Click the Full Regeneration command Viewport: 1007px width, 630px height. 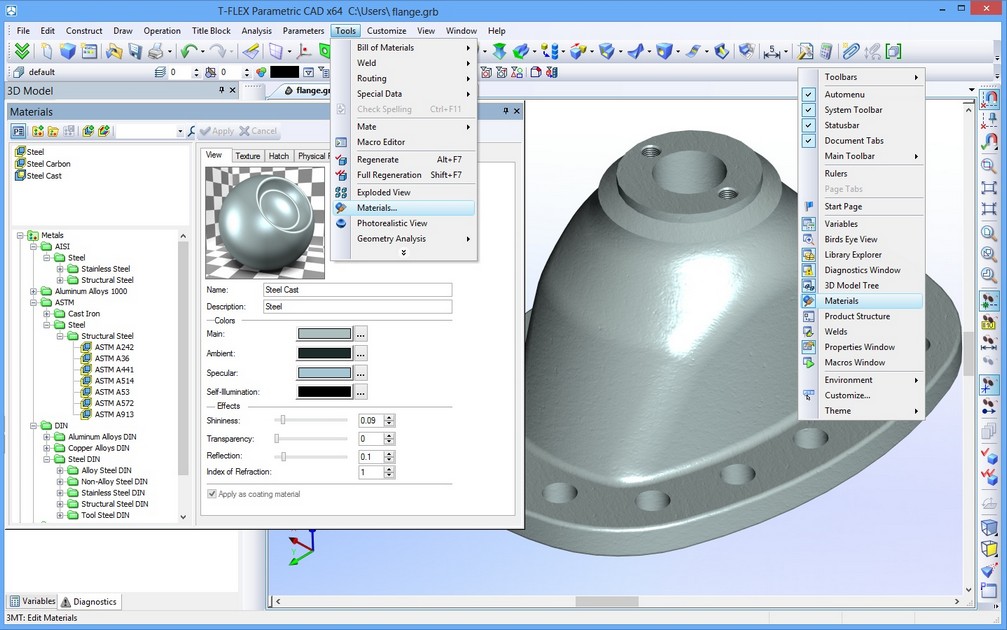(389, 175)
